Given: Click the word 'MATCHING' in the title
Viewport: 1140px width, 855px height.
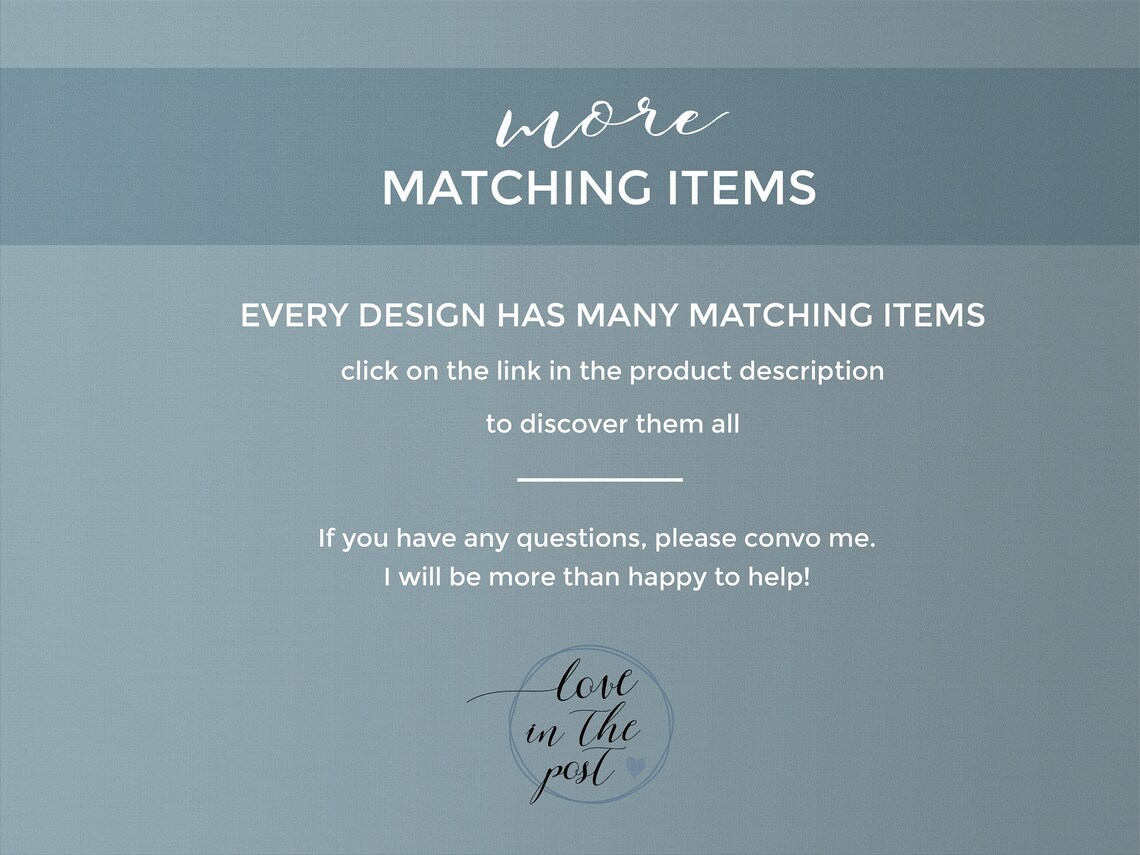Looking at the screenshot, I should pyautogui.click(x=517, y=188).
